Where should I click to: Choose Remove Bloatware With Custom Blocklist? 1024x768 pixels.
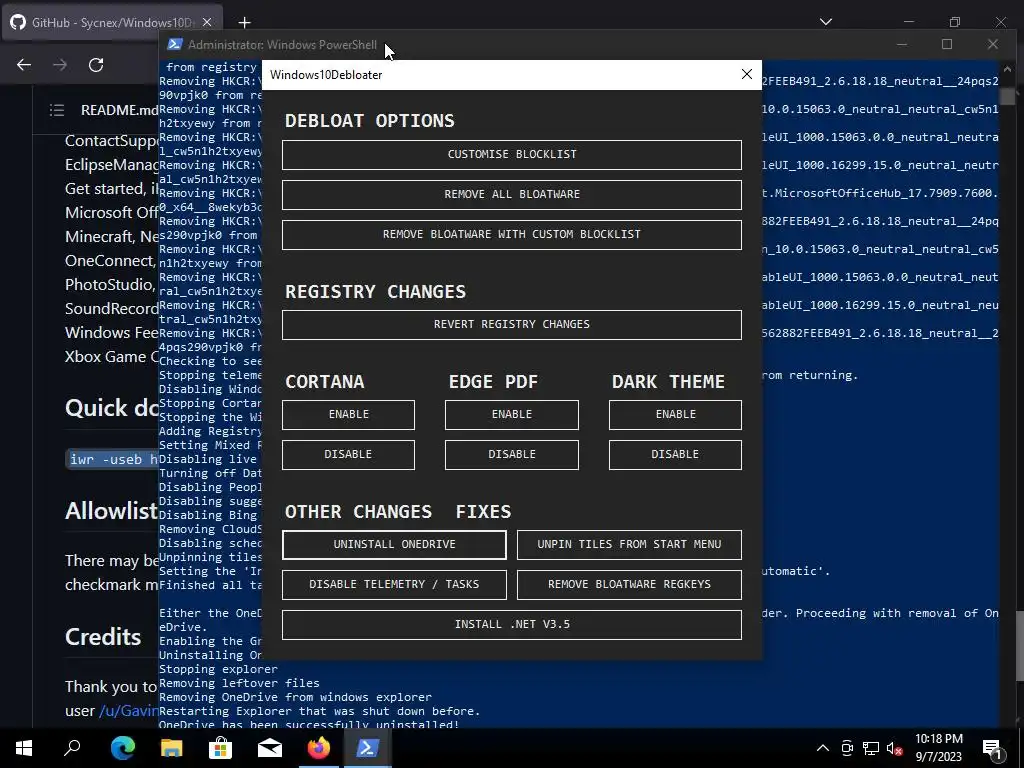(x=511, y=234)
